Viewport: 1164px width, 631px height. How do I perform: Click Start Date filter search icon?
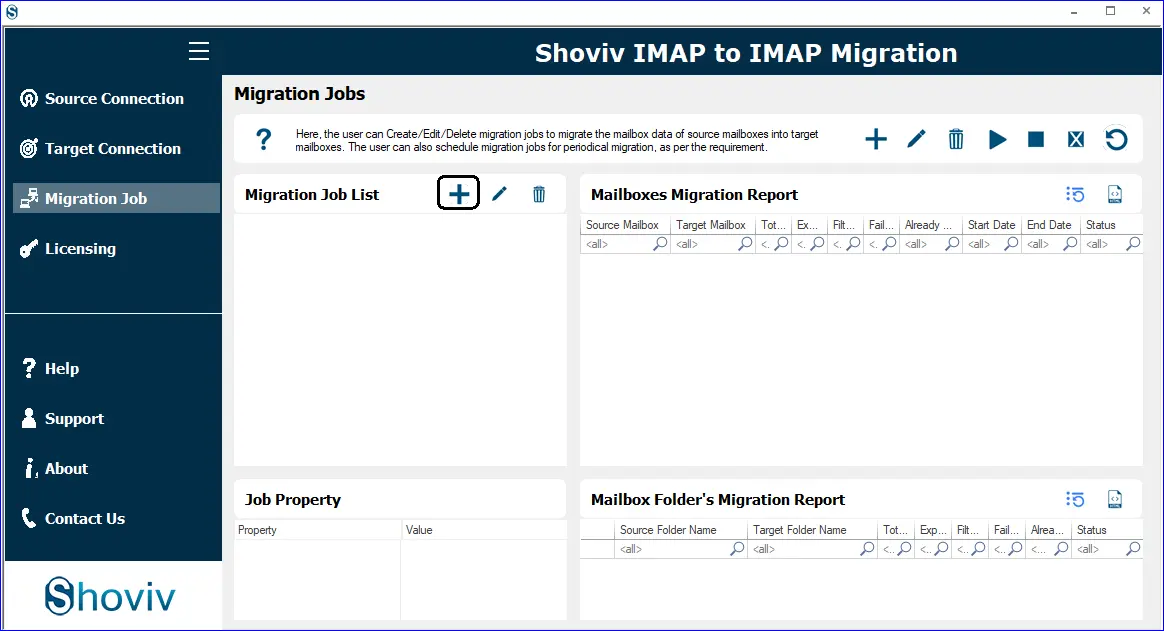coord(1011,243)
